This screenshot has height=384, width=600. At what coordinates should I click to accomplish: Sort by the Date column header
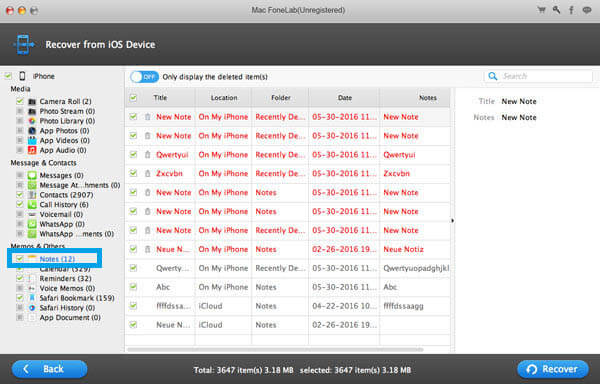coord(344,98)
